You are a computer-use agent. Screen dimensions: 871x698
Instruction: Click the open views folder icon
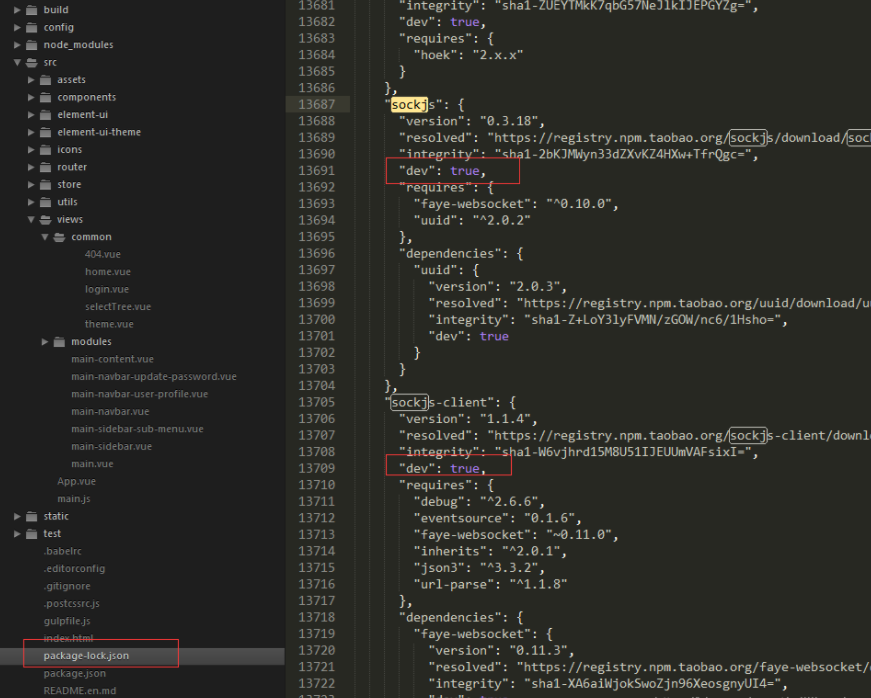46,219
